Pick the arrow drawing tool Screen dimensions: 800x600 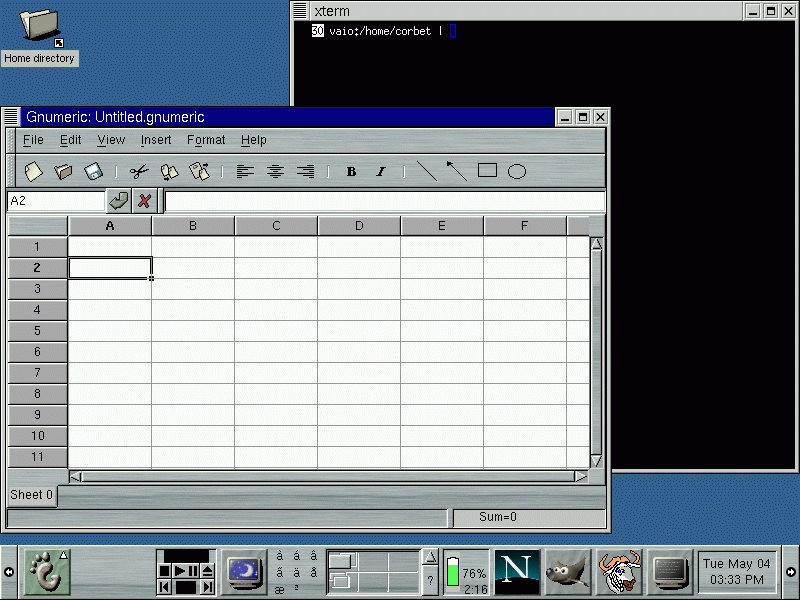pyautogui.click(x=457, y=171)
